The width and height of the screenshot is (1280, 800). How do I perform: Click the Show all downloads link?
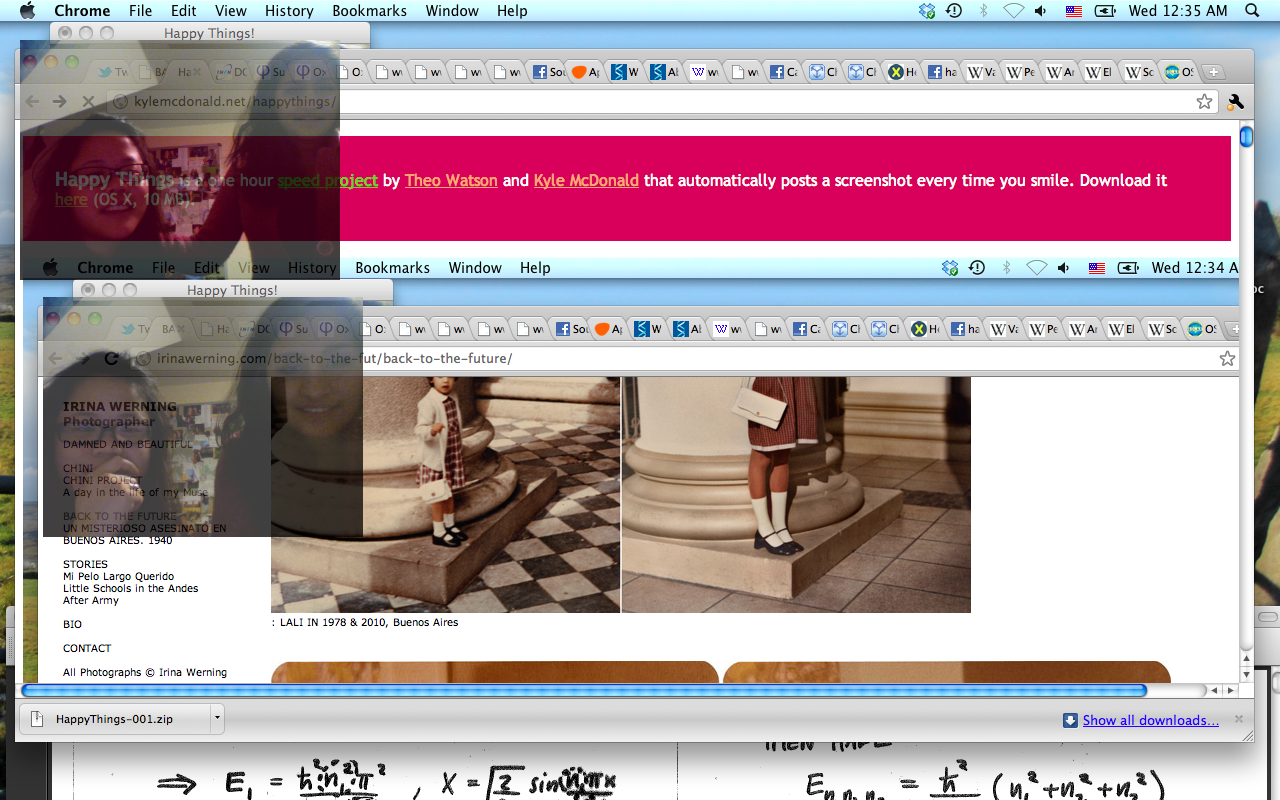pos(1150,720)
